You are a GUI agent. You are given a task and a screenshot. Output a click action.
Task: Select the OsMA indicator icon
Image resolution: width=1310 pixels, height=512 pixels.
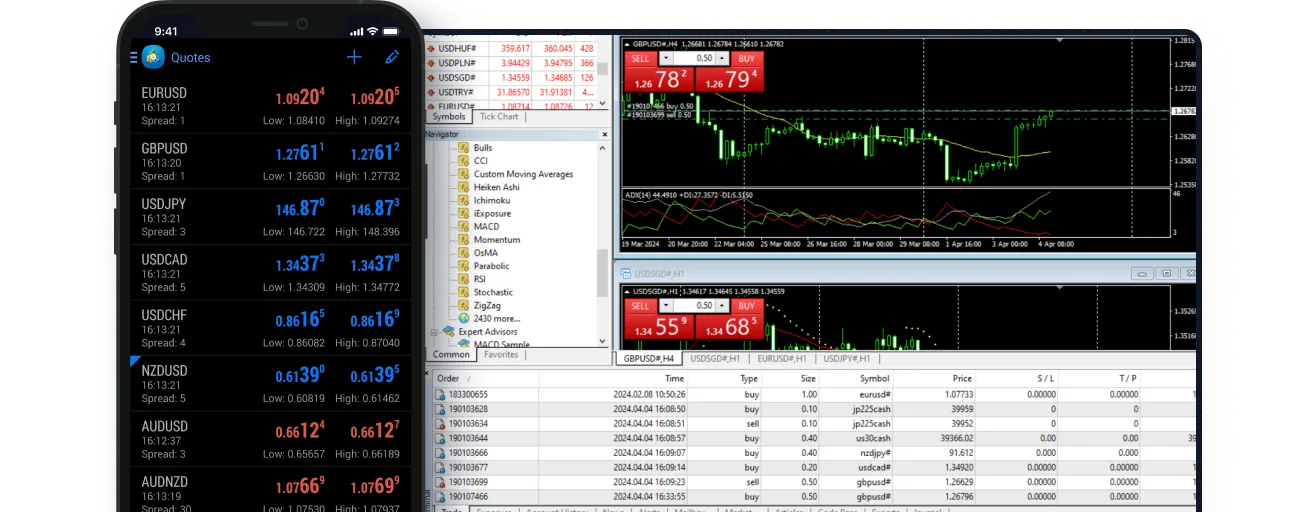(x=464, y=253)
